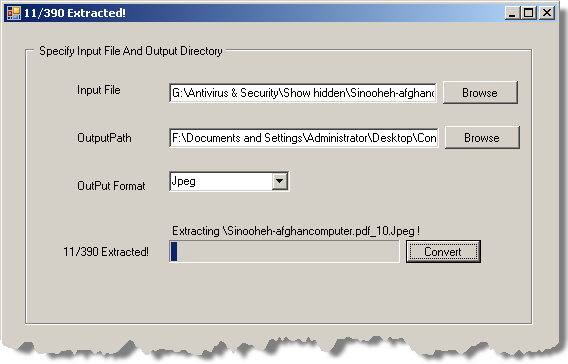Click 'Specify Input File And Output Directory' group title
This screenshot has width=568, height=364.
[x=131, y=51]
